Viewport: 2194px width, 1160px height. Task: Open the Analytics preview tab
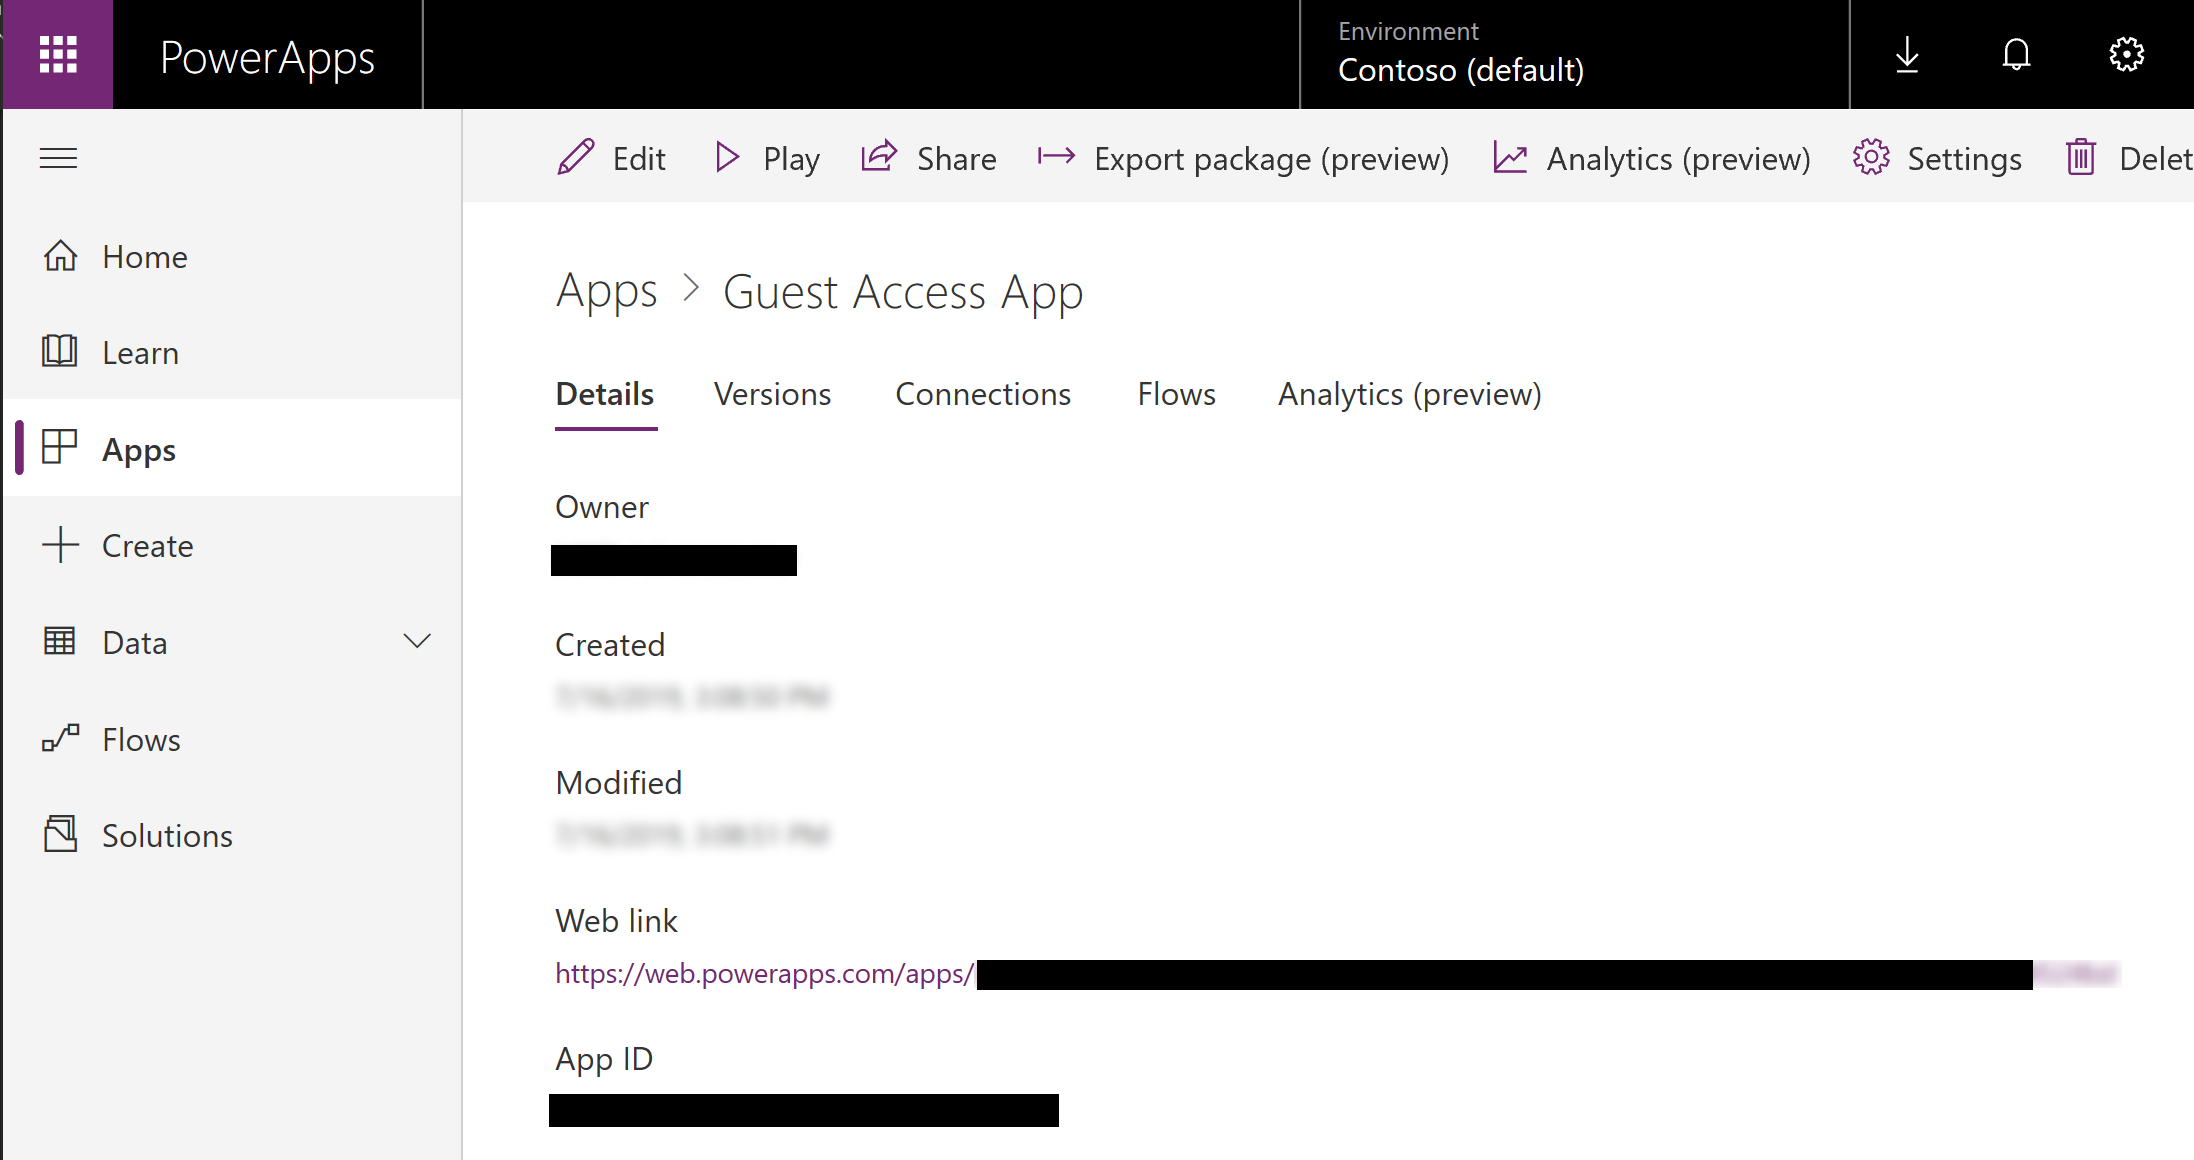tap(1409, 393)
